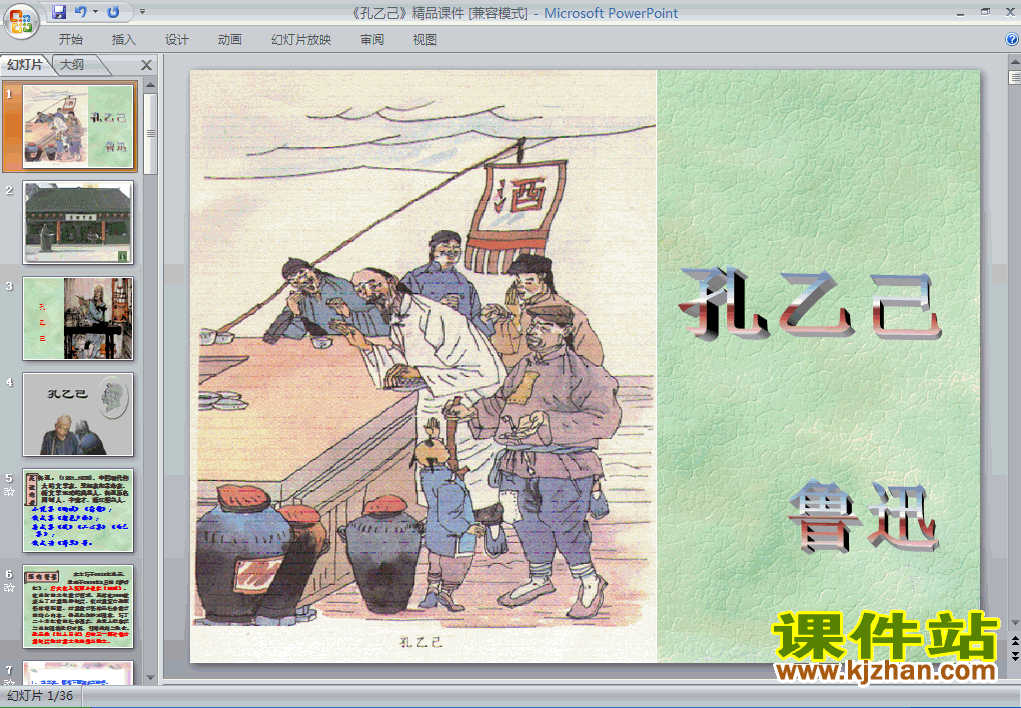Select the 鲁迅 WordArt author text

[863, 517]
